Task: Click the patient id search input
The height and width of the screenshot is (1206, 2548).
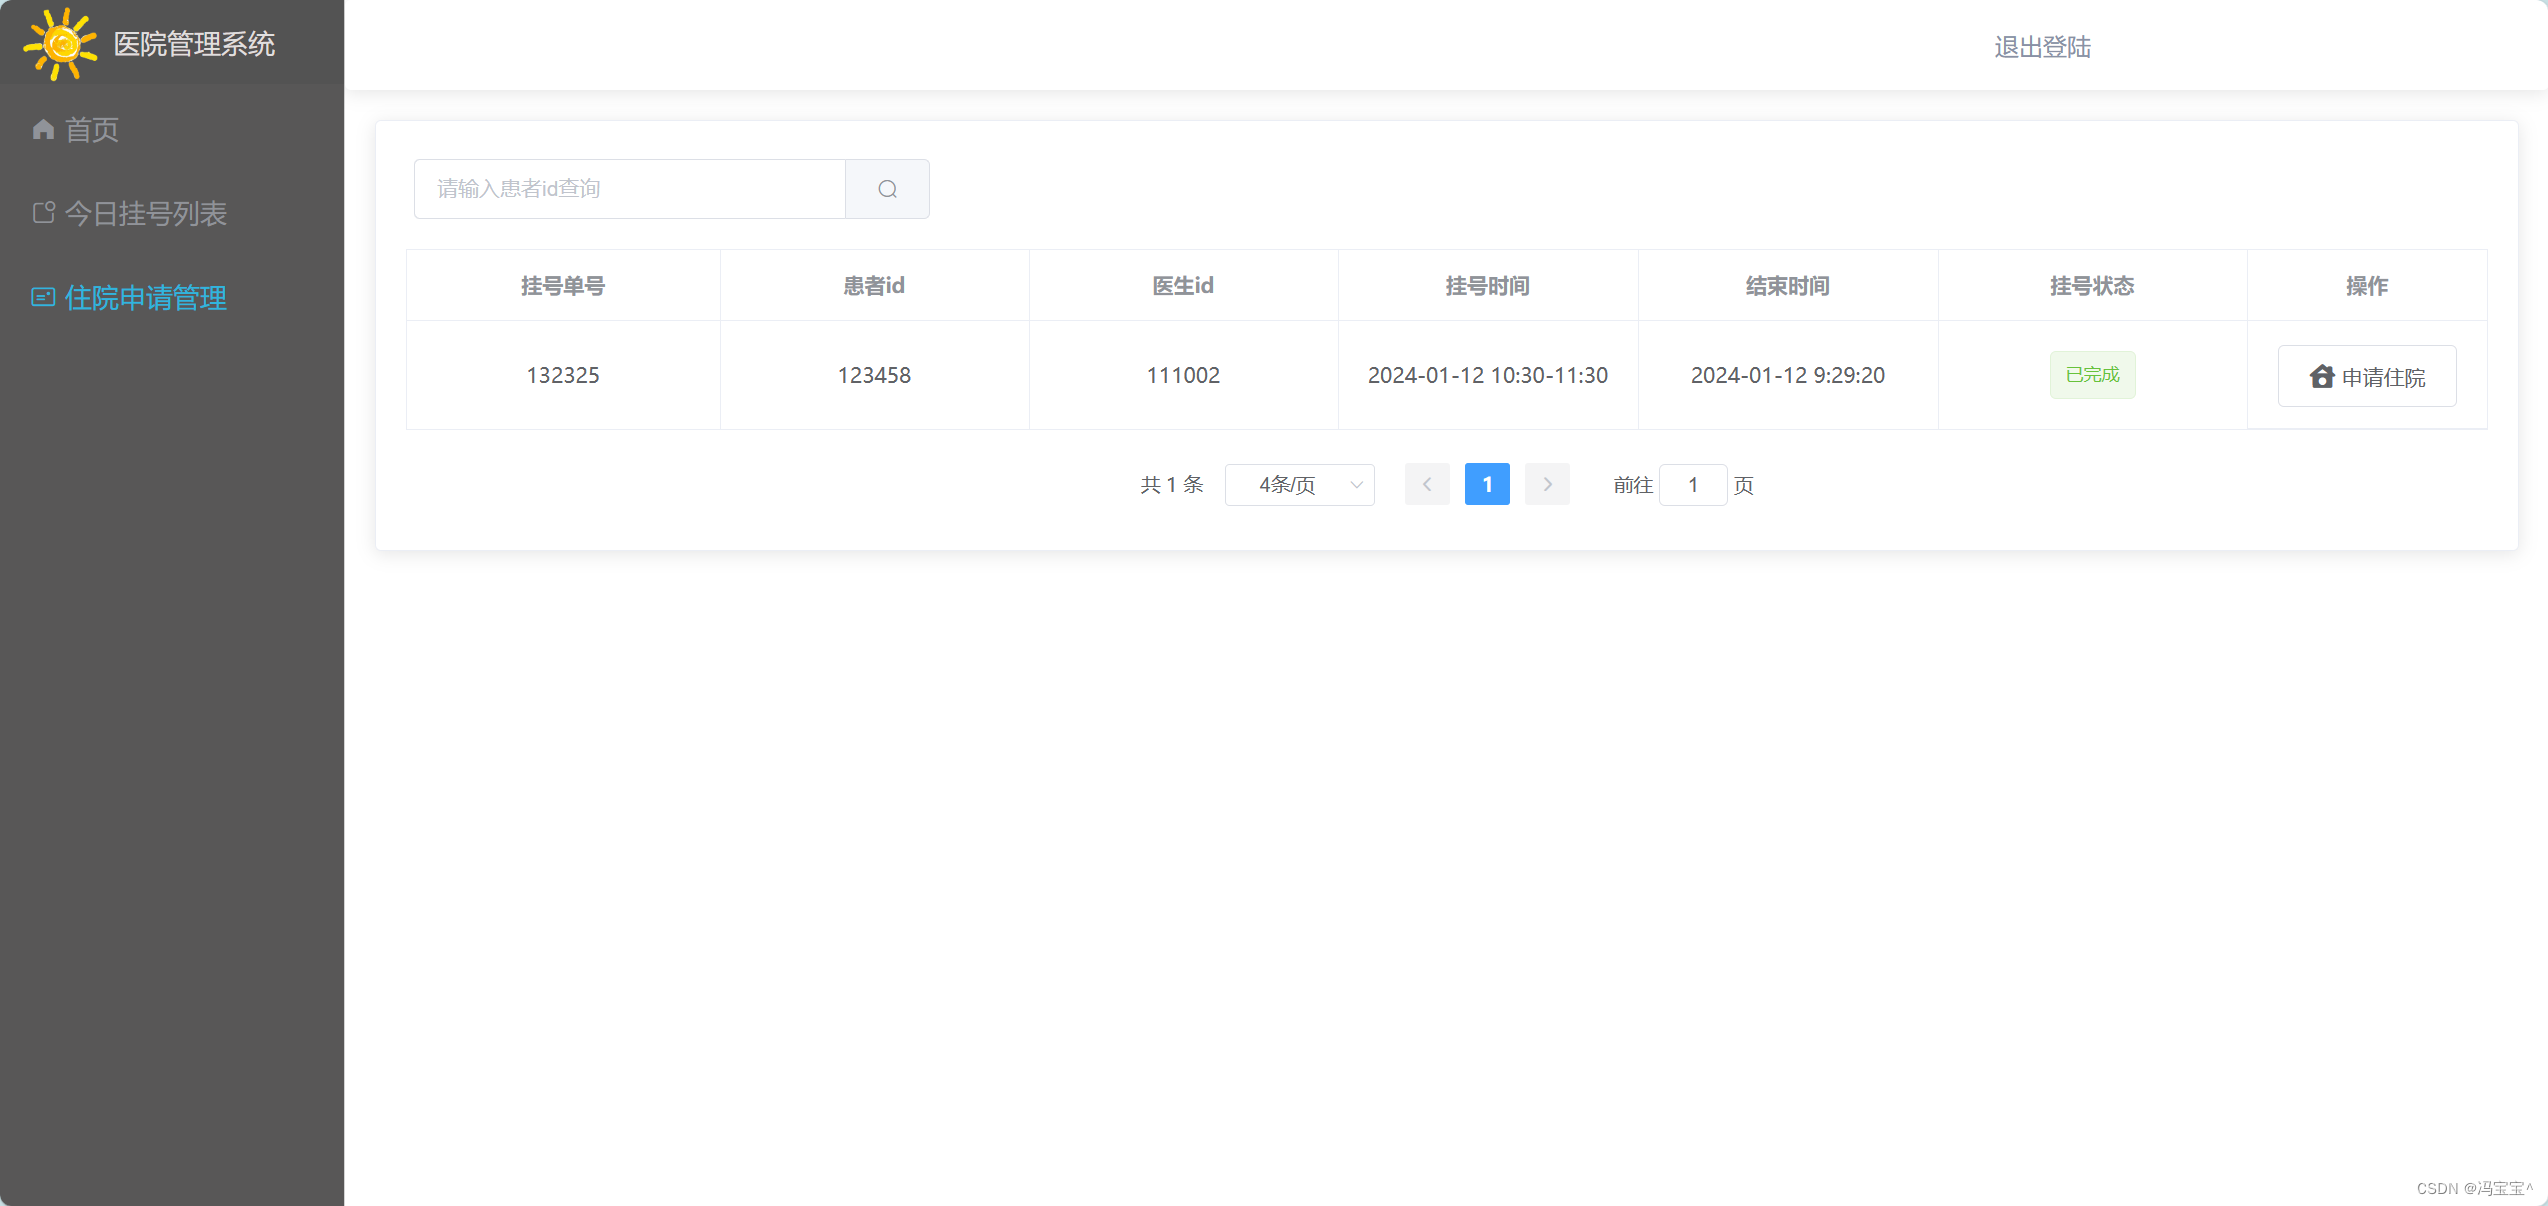Action: click(628, 189)
